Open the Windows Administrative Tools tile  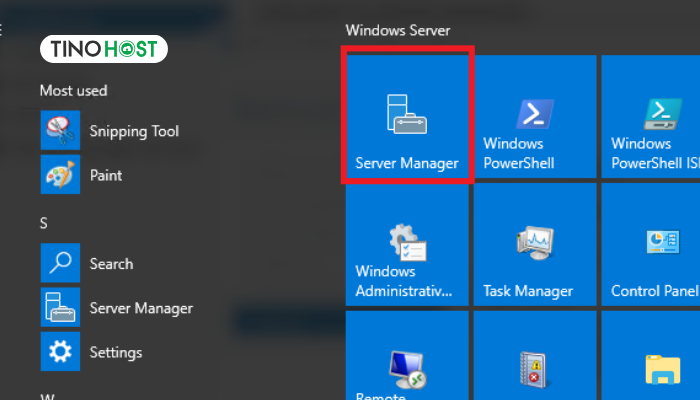407,245
